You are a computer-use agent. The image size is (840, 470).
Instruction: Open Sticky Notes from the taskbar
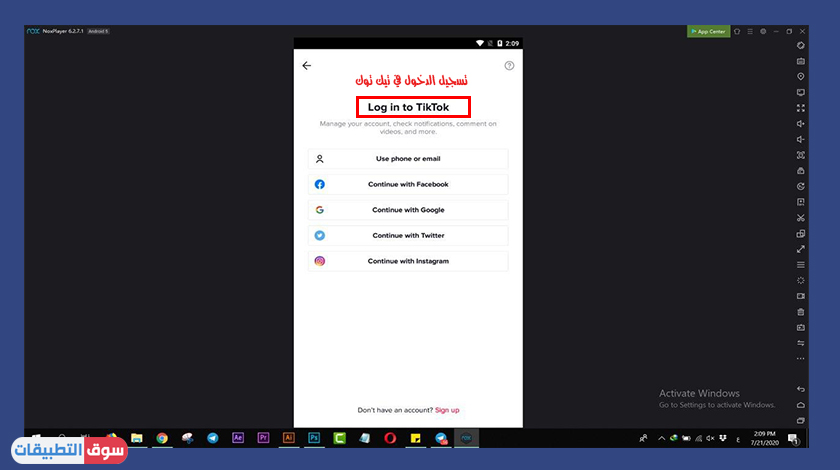(x=415, y=438)
